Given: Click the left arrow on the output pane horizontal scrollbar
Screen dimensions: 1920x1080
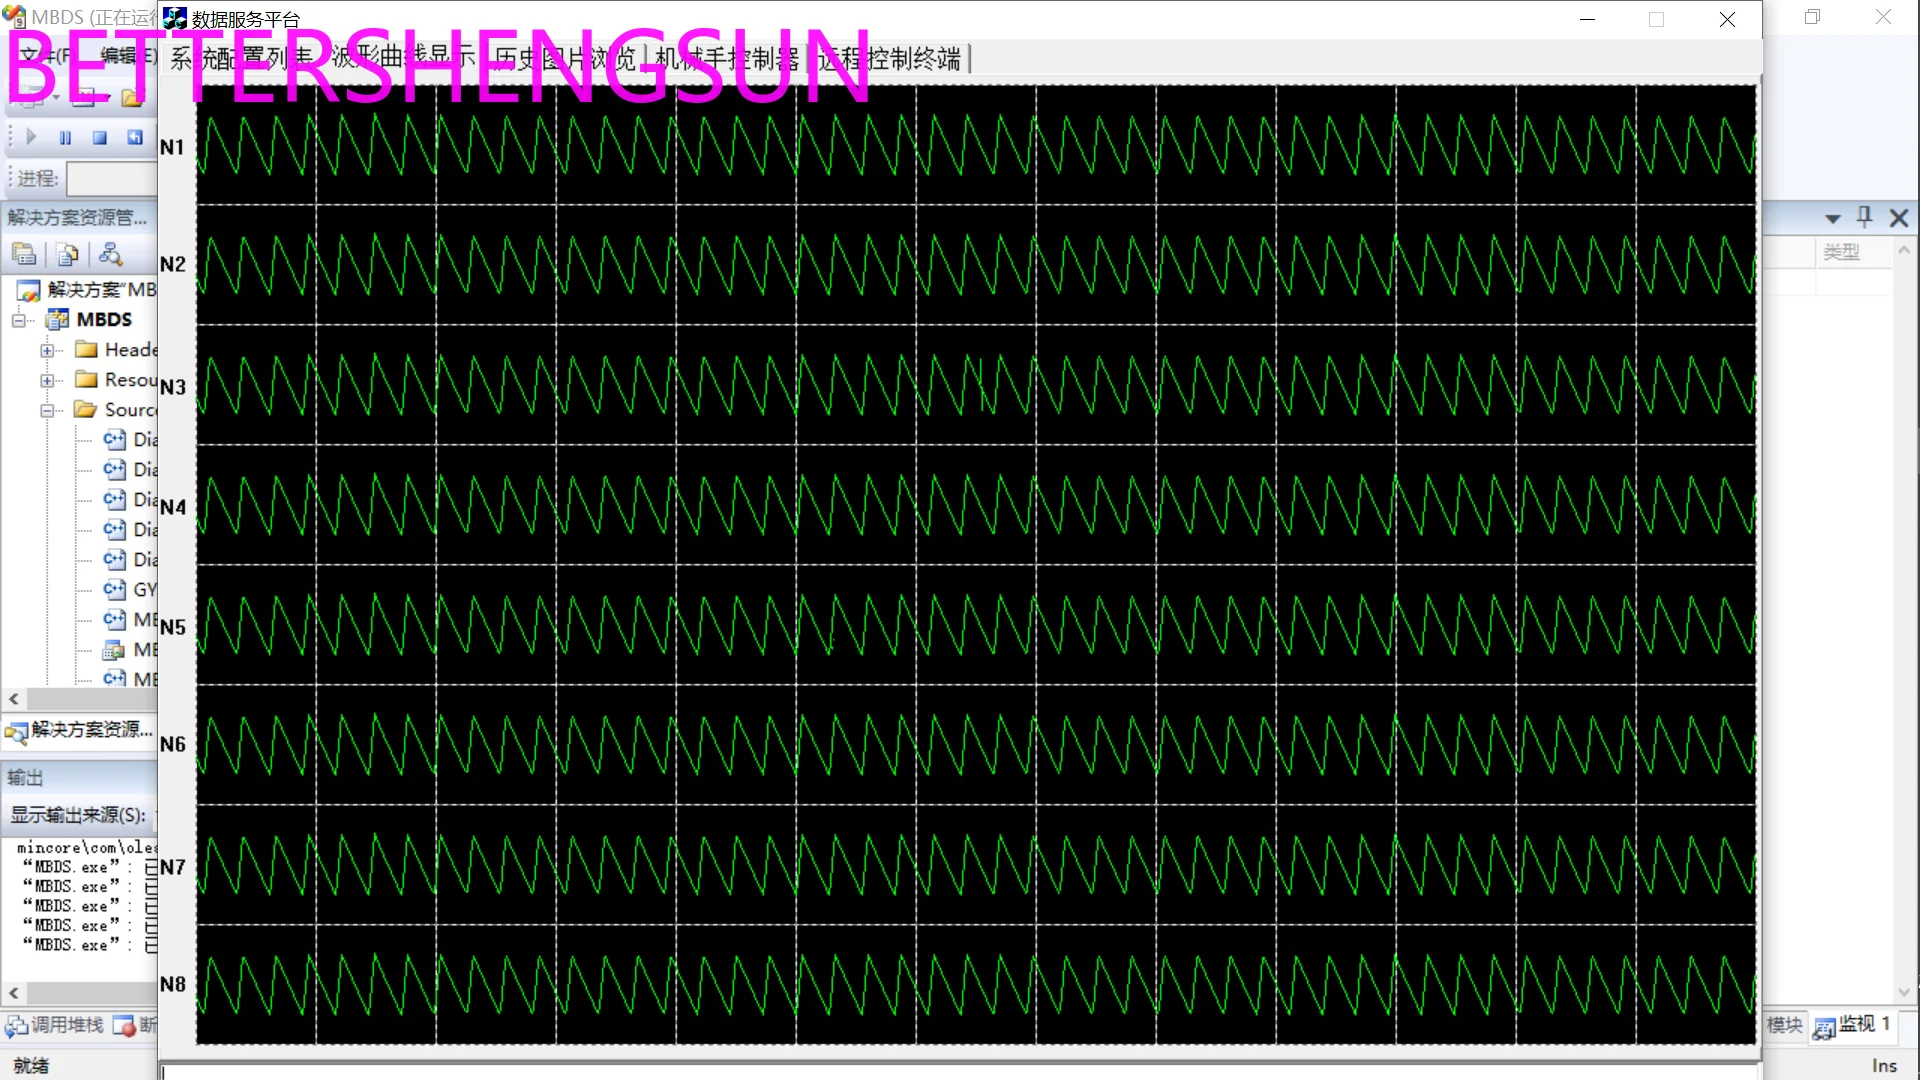Looking at the screenshot, I should pyautogui.click(x=14, y=993).
